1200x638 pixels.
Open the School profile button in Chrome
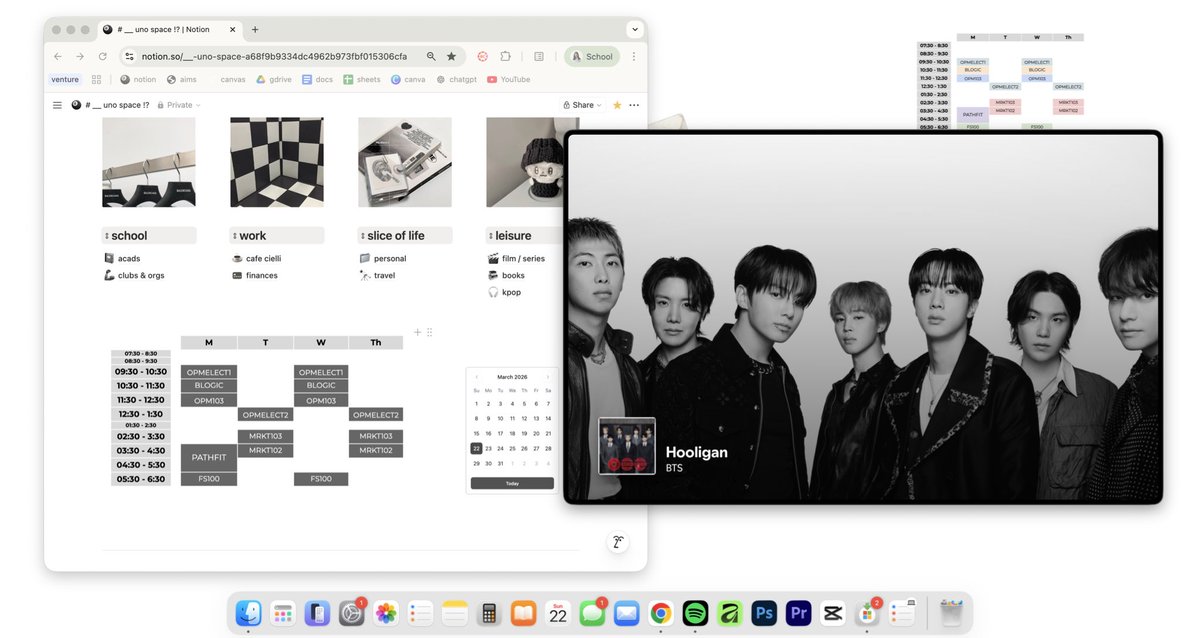pyautogui.click(x=592, y=57)
